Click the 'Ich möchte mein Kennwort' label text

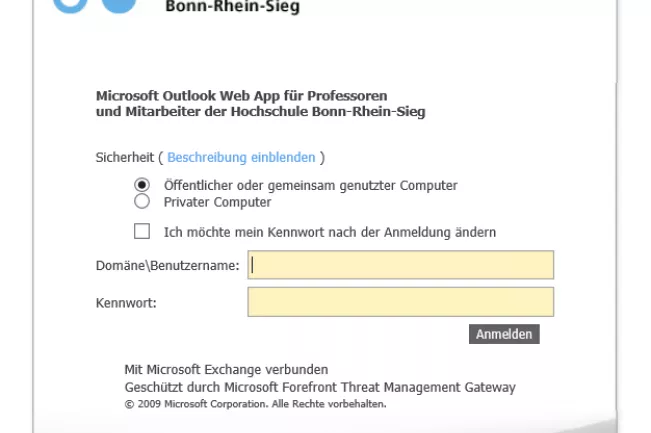coord(330,232)
